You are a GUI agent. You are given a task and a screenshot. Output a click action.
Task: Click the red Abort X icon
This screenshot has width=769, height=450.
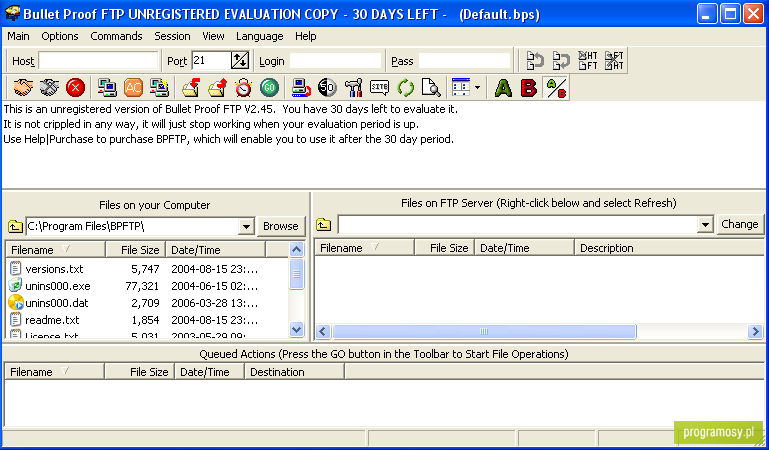76,88
